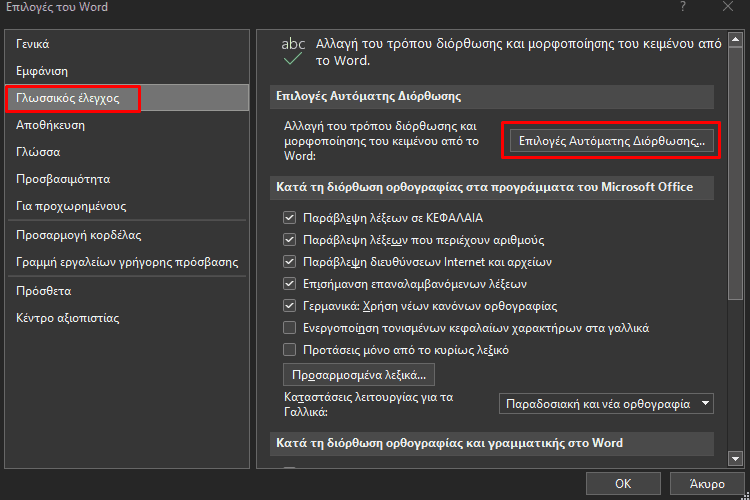Toggle Γερμανικά νέων κανόνων ορθογραφίας checkbox
Image resolution: width=750 pixels, height=500 pixels.
289,306
